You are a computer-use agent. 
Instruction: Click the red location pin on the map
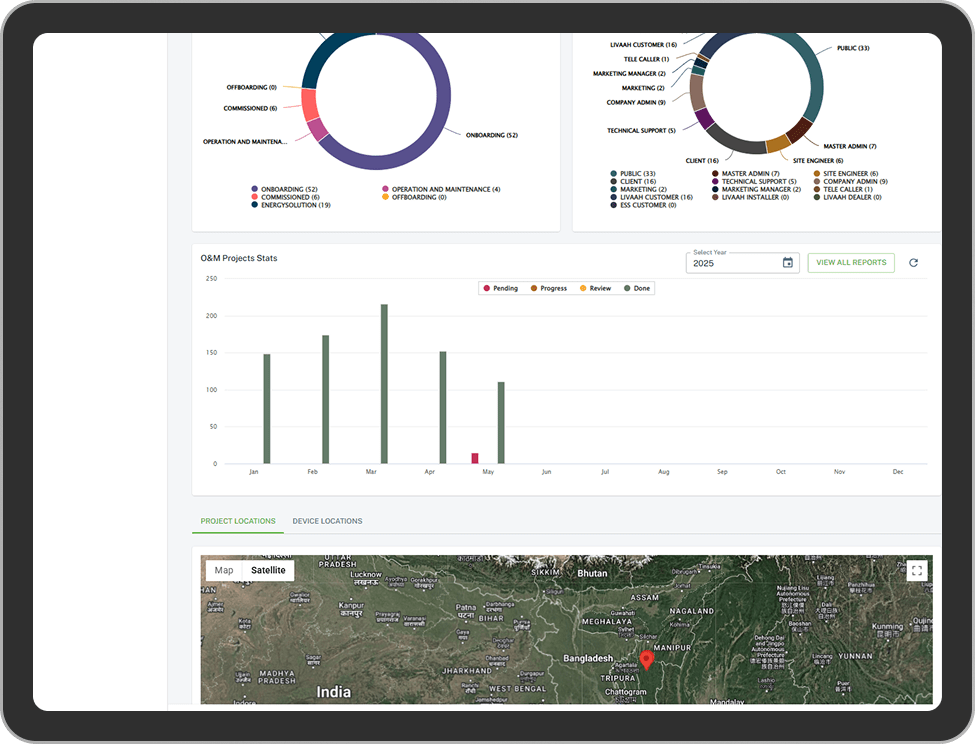(646, 659)
